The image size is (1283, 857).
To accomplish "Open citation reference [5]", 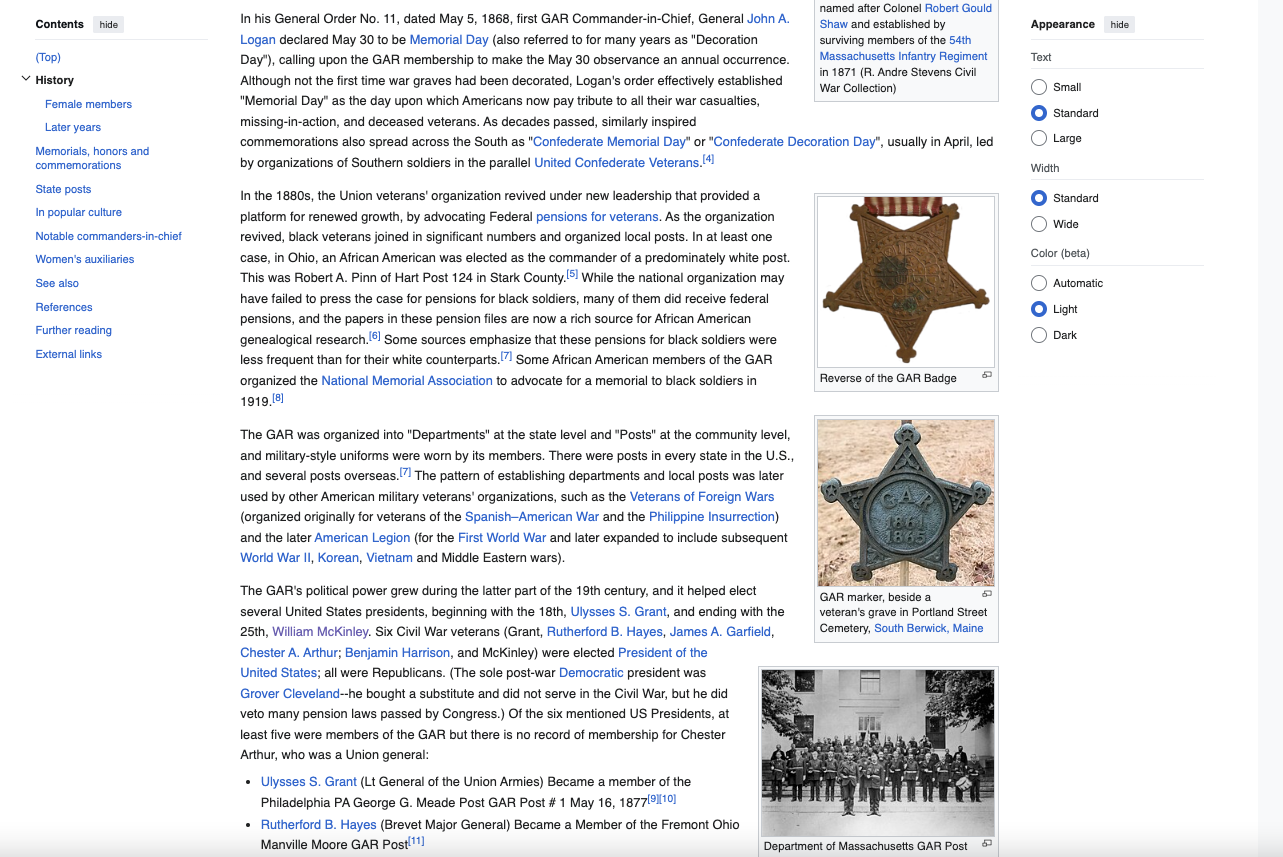I will pos(572,273).
